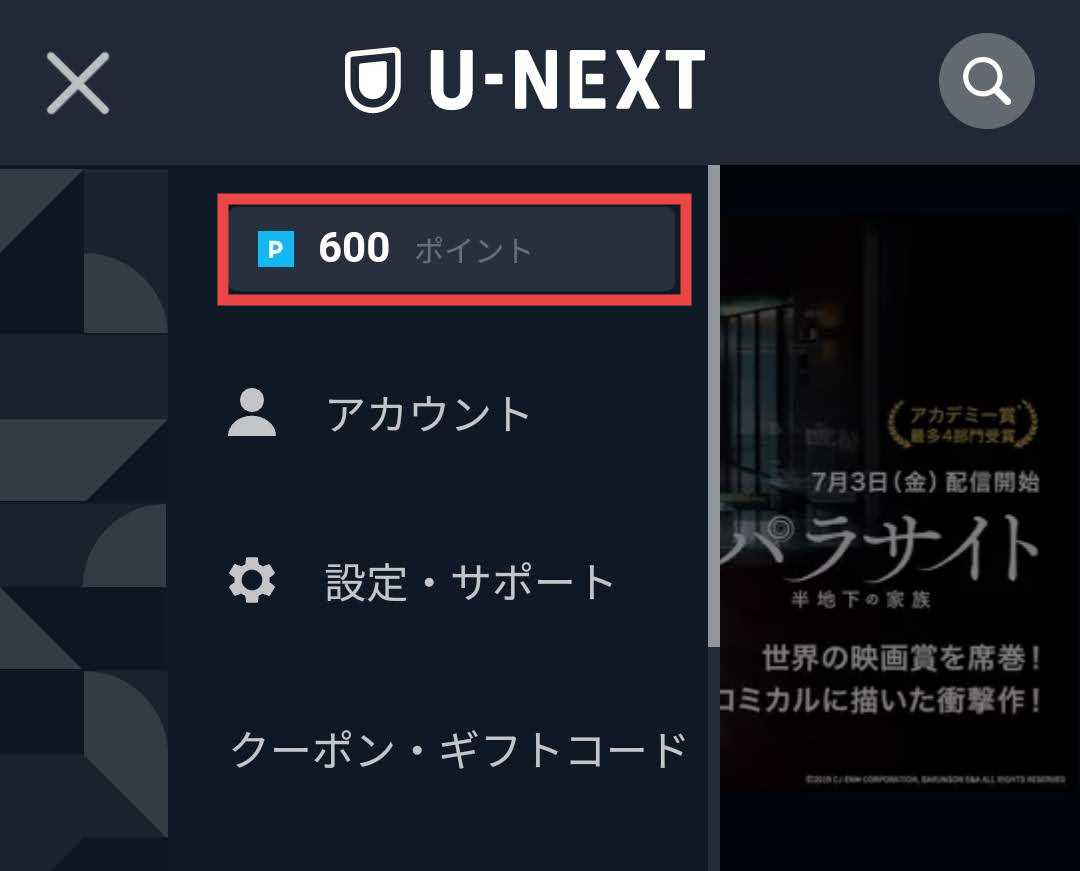Open search with the magnifying glass icon
Image resolution: width=1080 pixels, height=871 pixels.
[x=986, y=81]
